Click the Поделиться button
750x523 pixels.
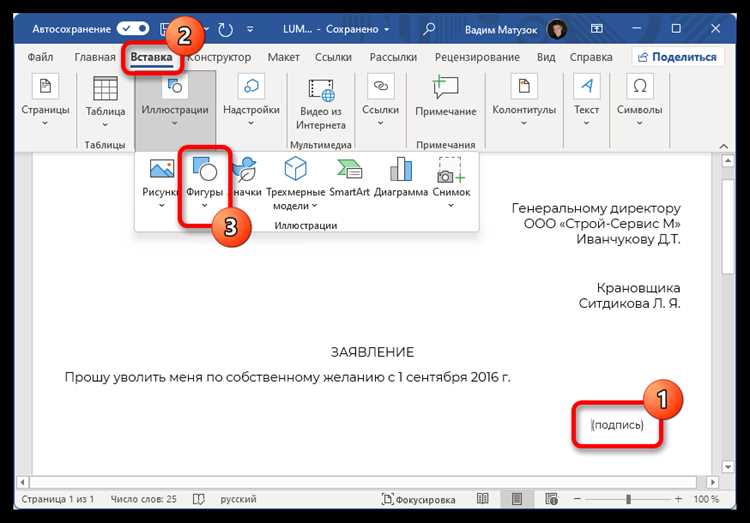coord(678,57)
